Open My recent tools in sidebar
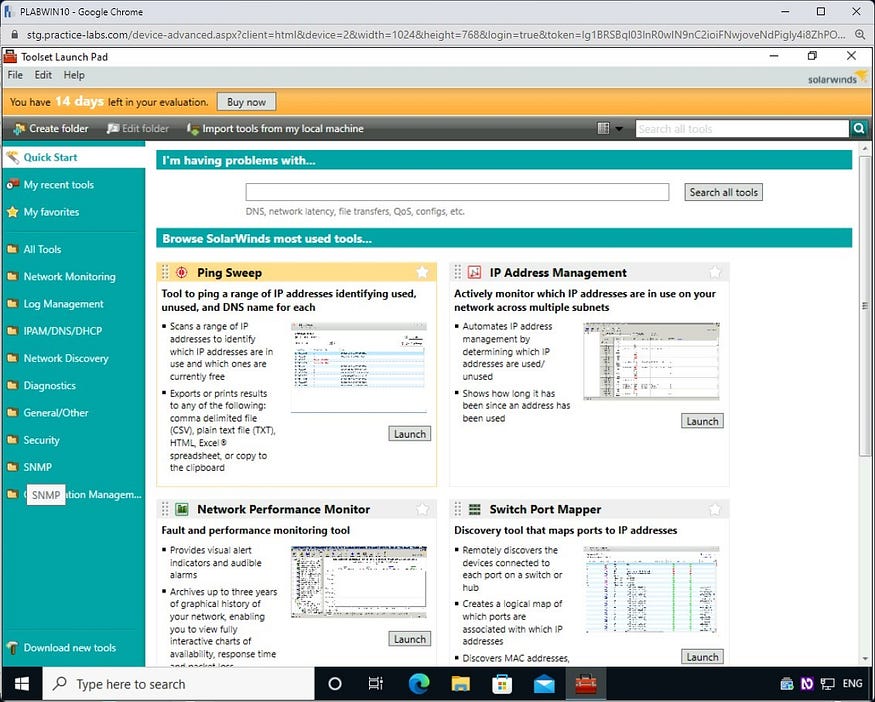This screenshot has height=702, width=875. tap(58, 185)
